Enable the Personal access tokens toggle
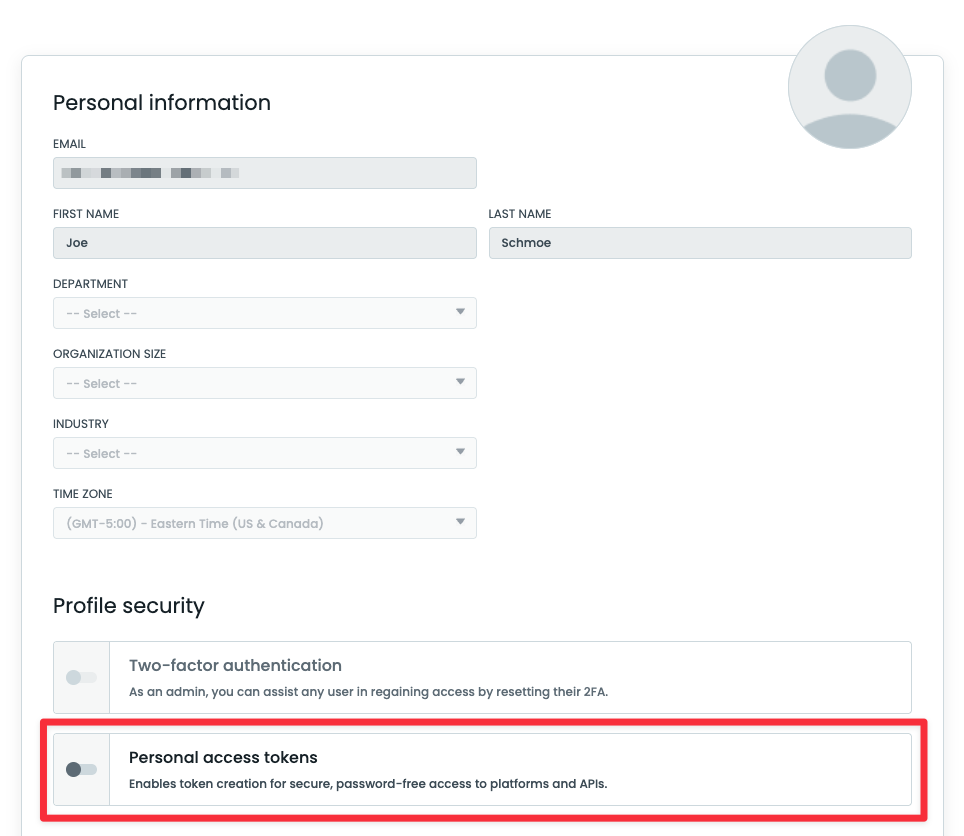 click(81, 769)
